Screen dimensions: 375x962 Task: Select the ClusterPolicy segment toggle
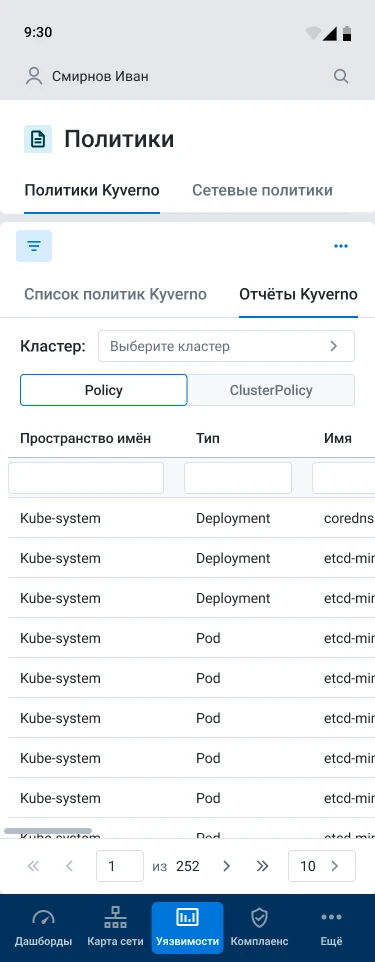pyautogui.click(x=271, y=390)
